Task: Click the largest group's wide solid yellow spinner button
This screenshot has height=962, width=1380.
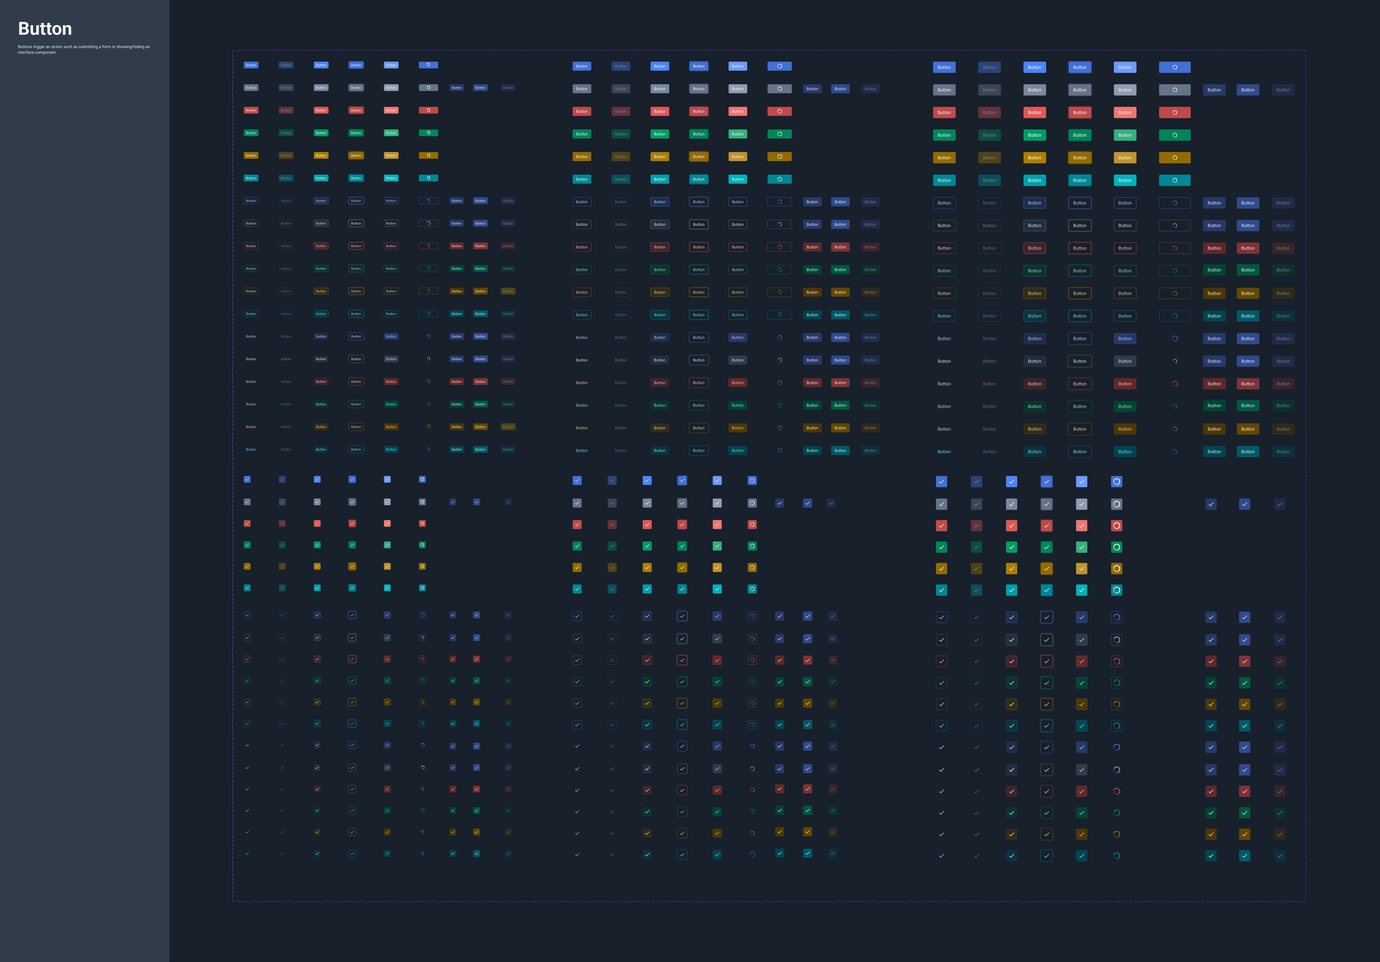Action: pos(1174,158)
